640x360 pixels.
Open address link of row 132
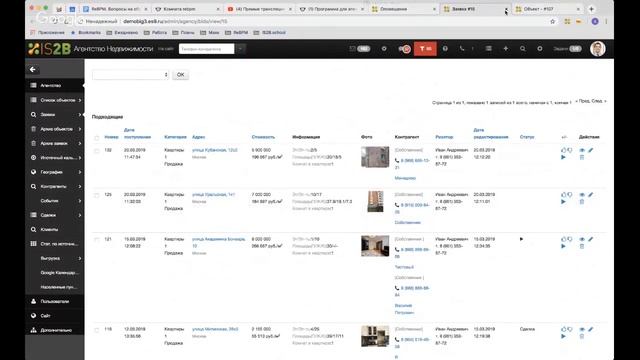click(215, 150)
